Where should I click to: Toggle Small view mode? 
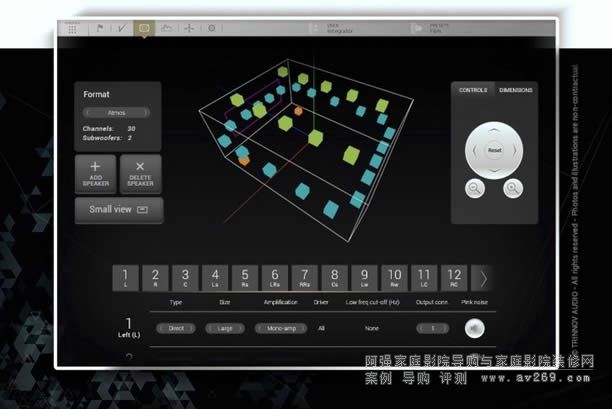pos(118,210)
